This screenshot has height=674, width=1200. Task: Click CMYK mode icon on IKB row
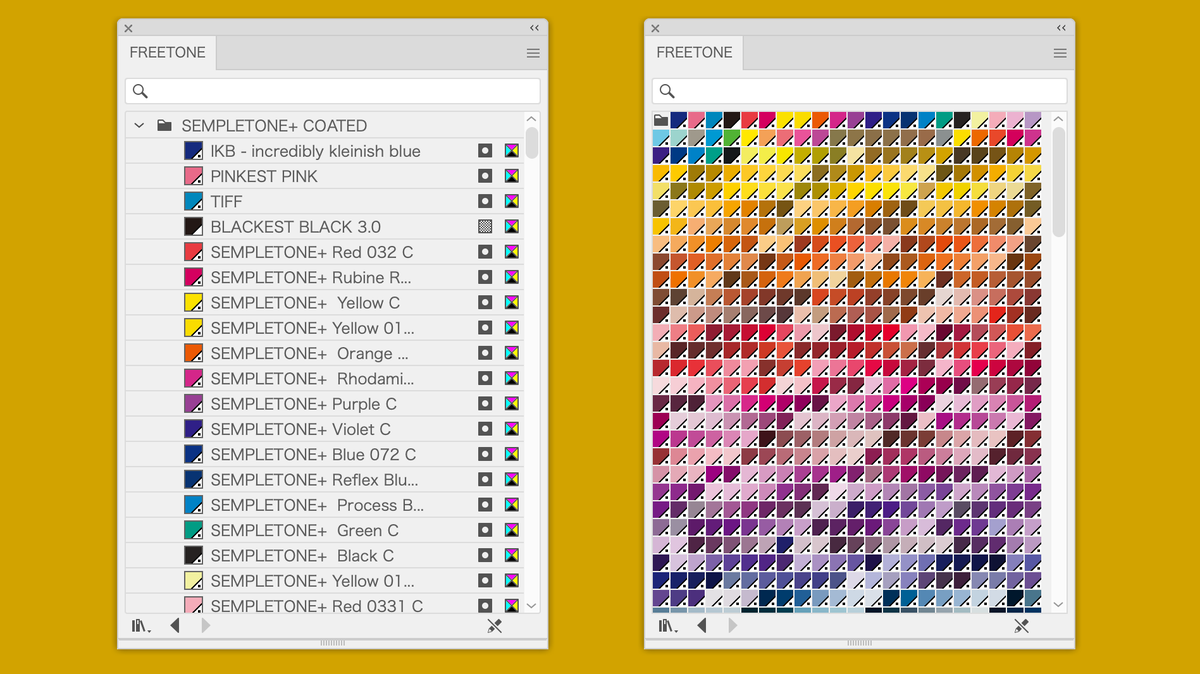coord(511,151)
